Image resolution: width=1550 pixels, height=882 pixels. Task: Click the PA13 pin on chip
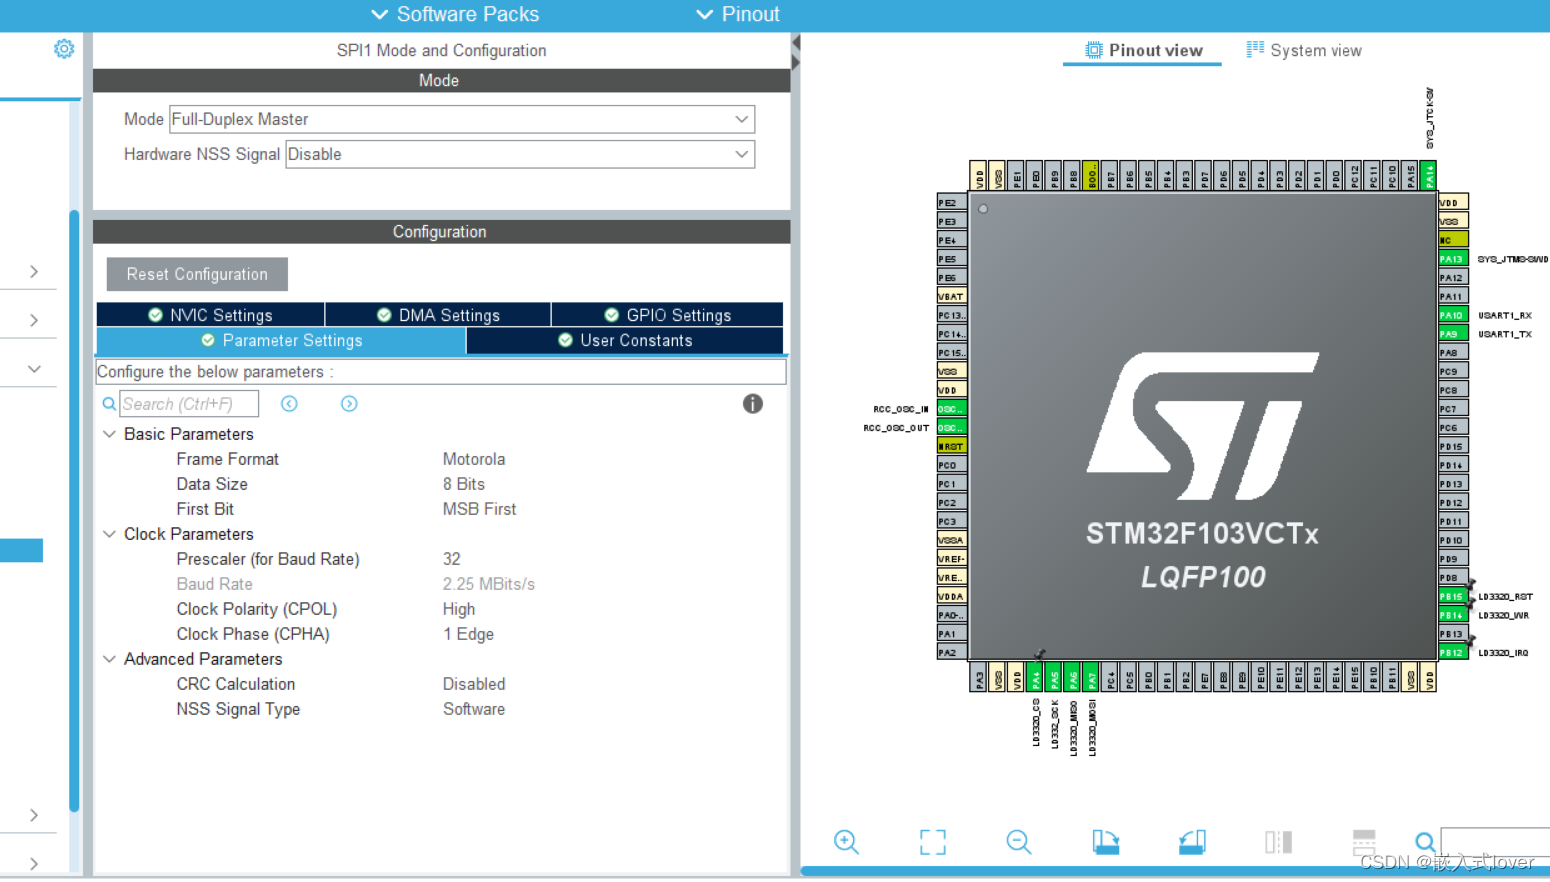coord(1453,259)
